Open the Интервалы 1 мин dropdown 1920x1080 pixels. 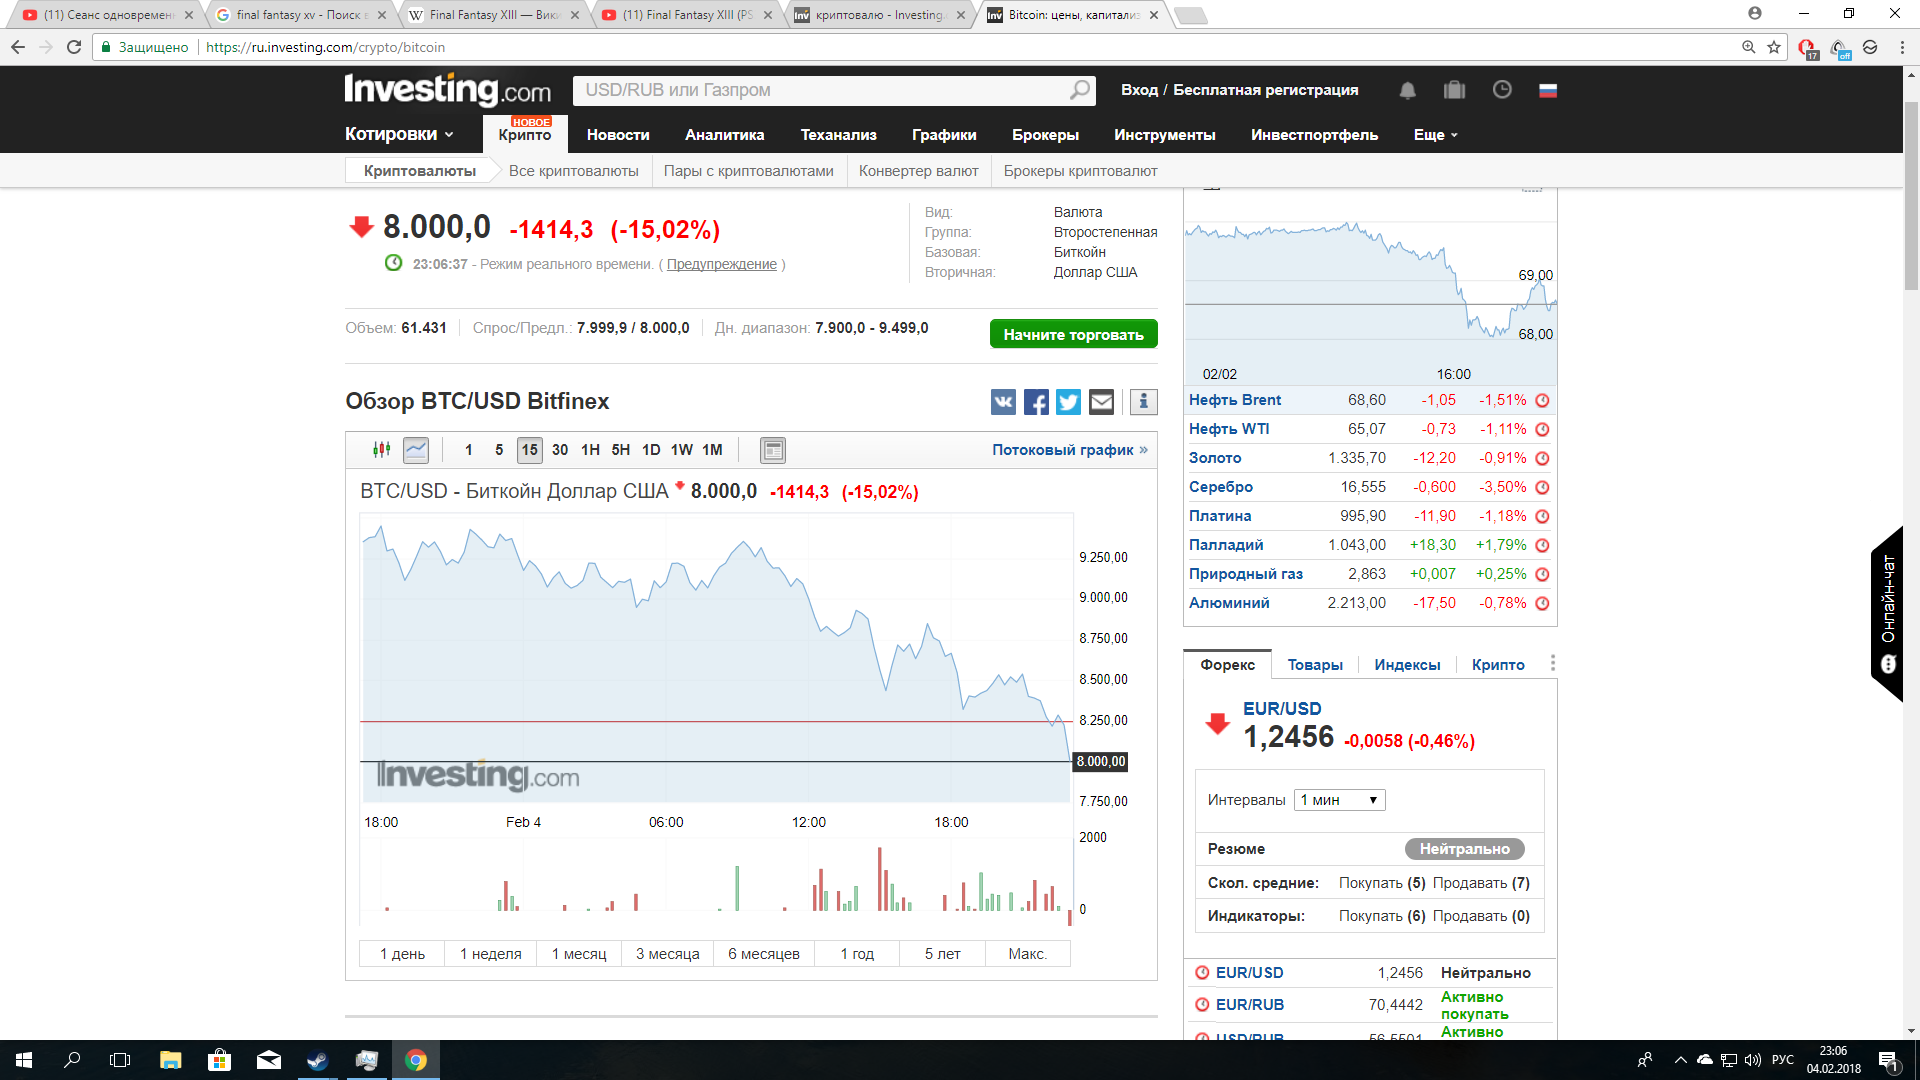[x=1340, y=800]
